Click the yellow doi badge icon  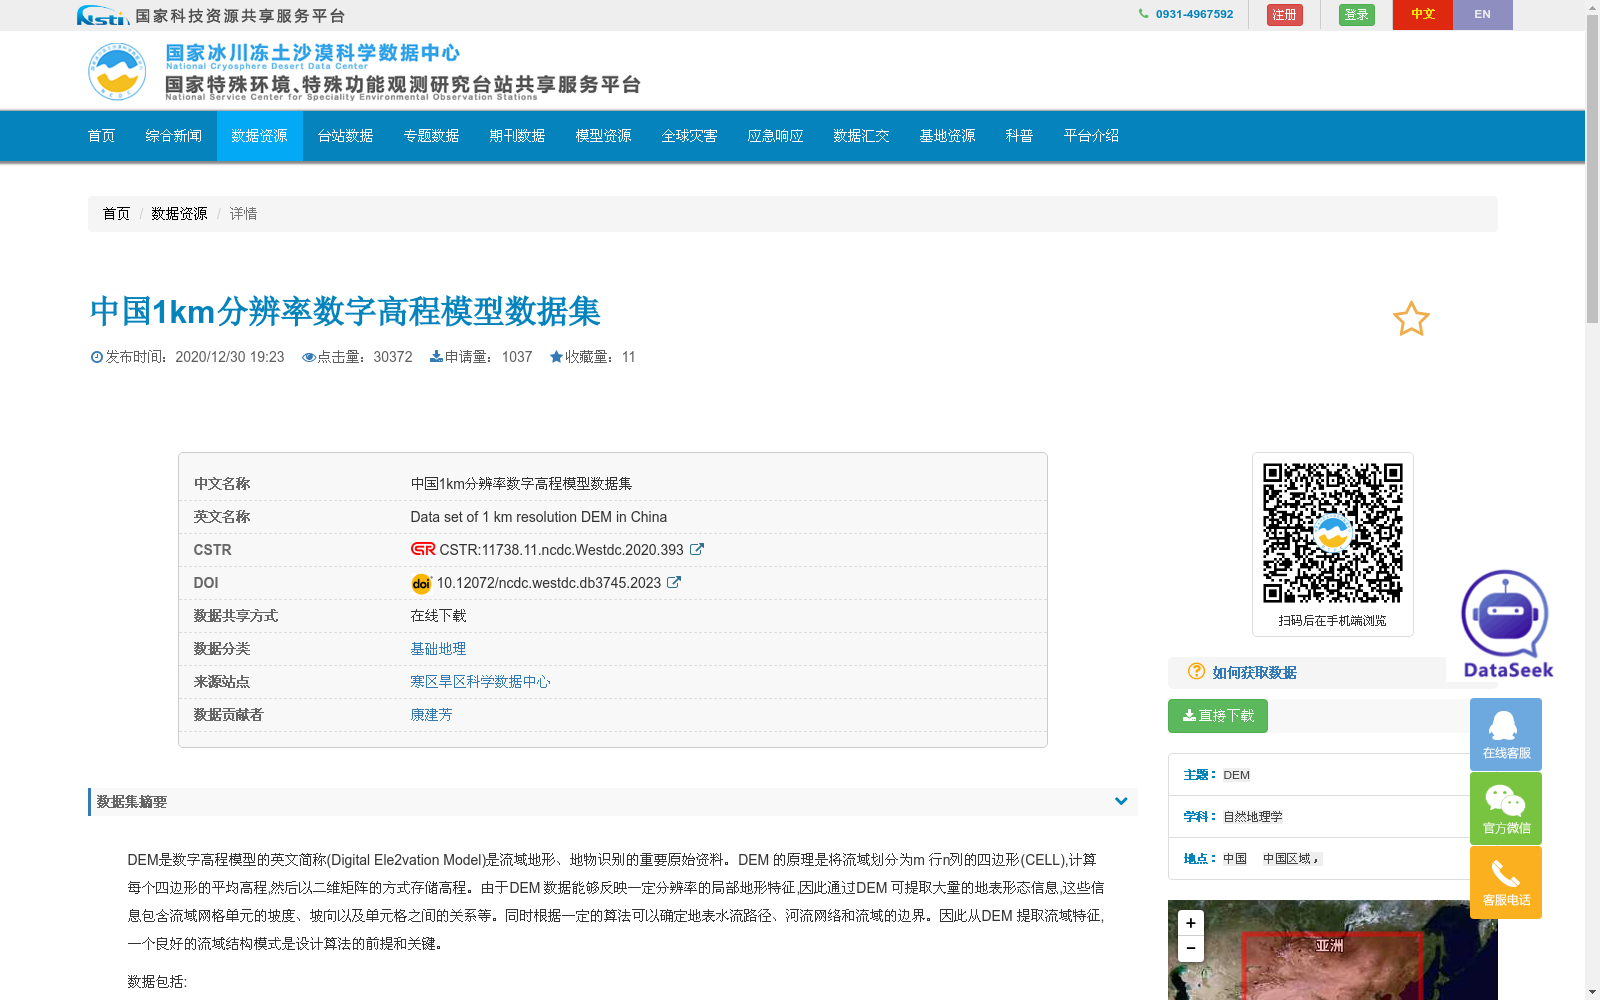pyautogui.click(x=421, y=583)
